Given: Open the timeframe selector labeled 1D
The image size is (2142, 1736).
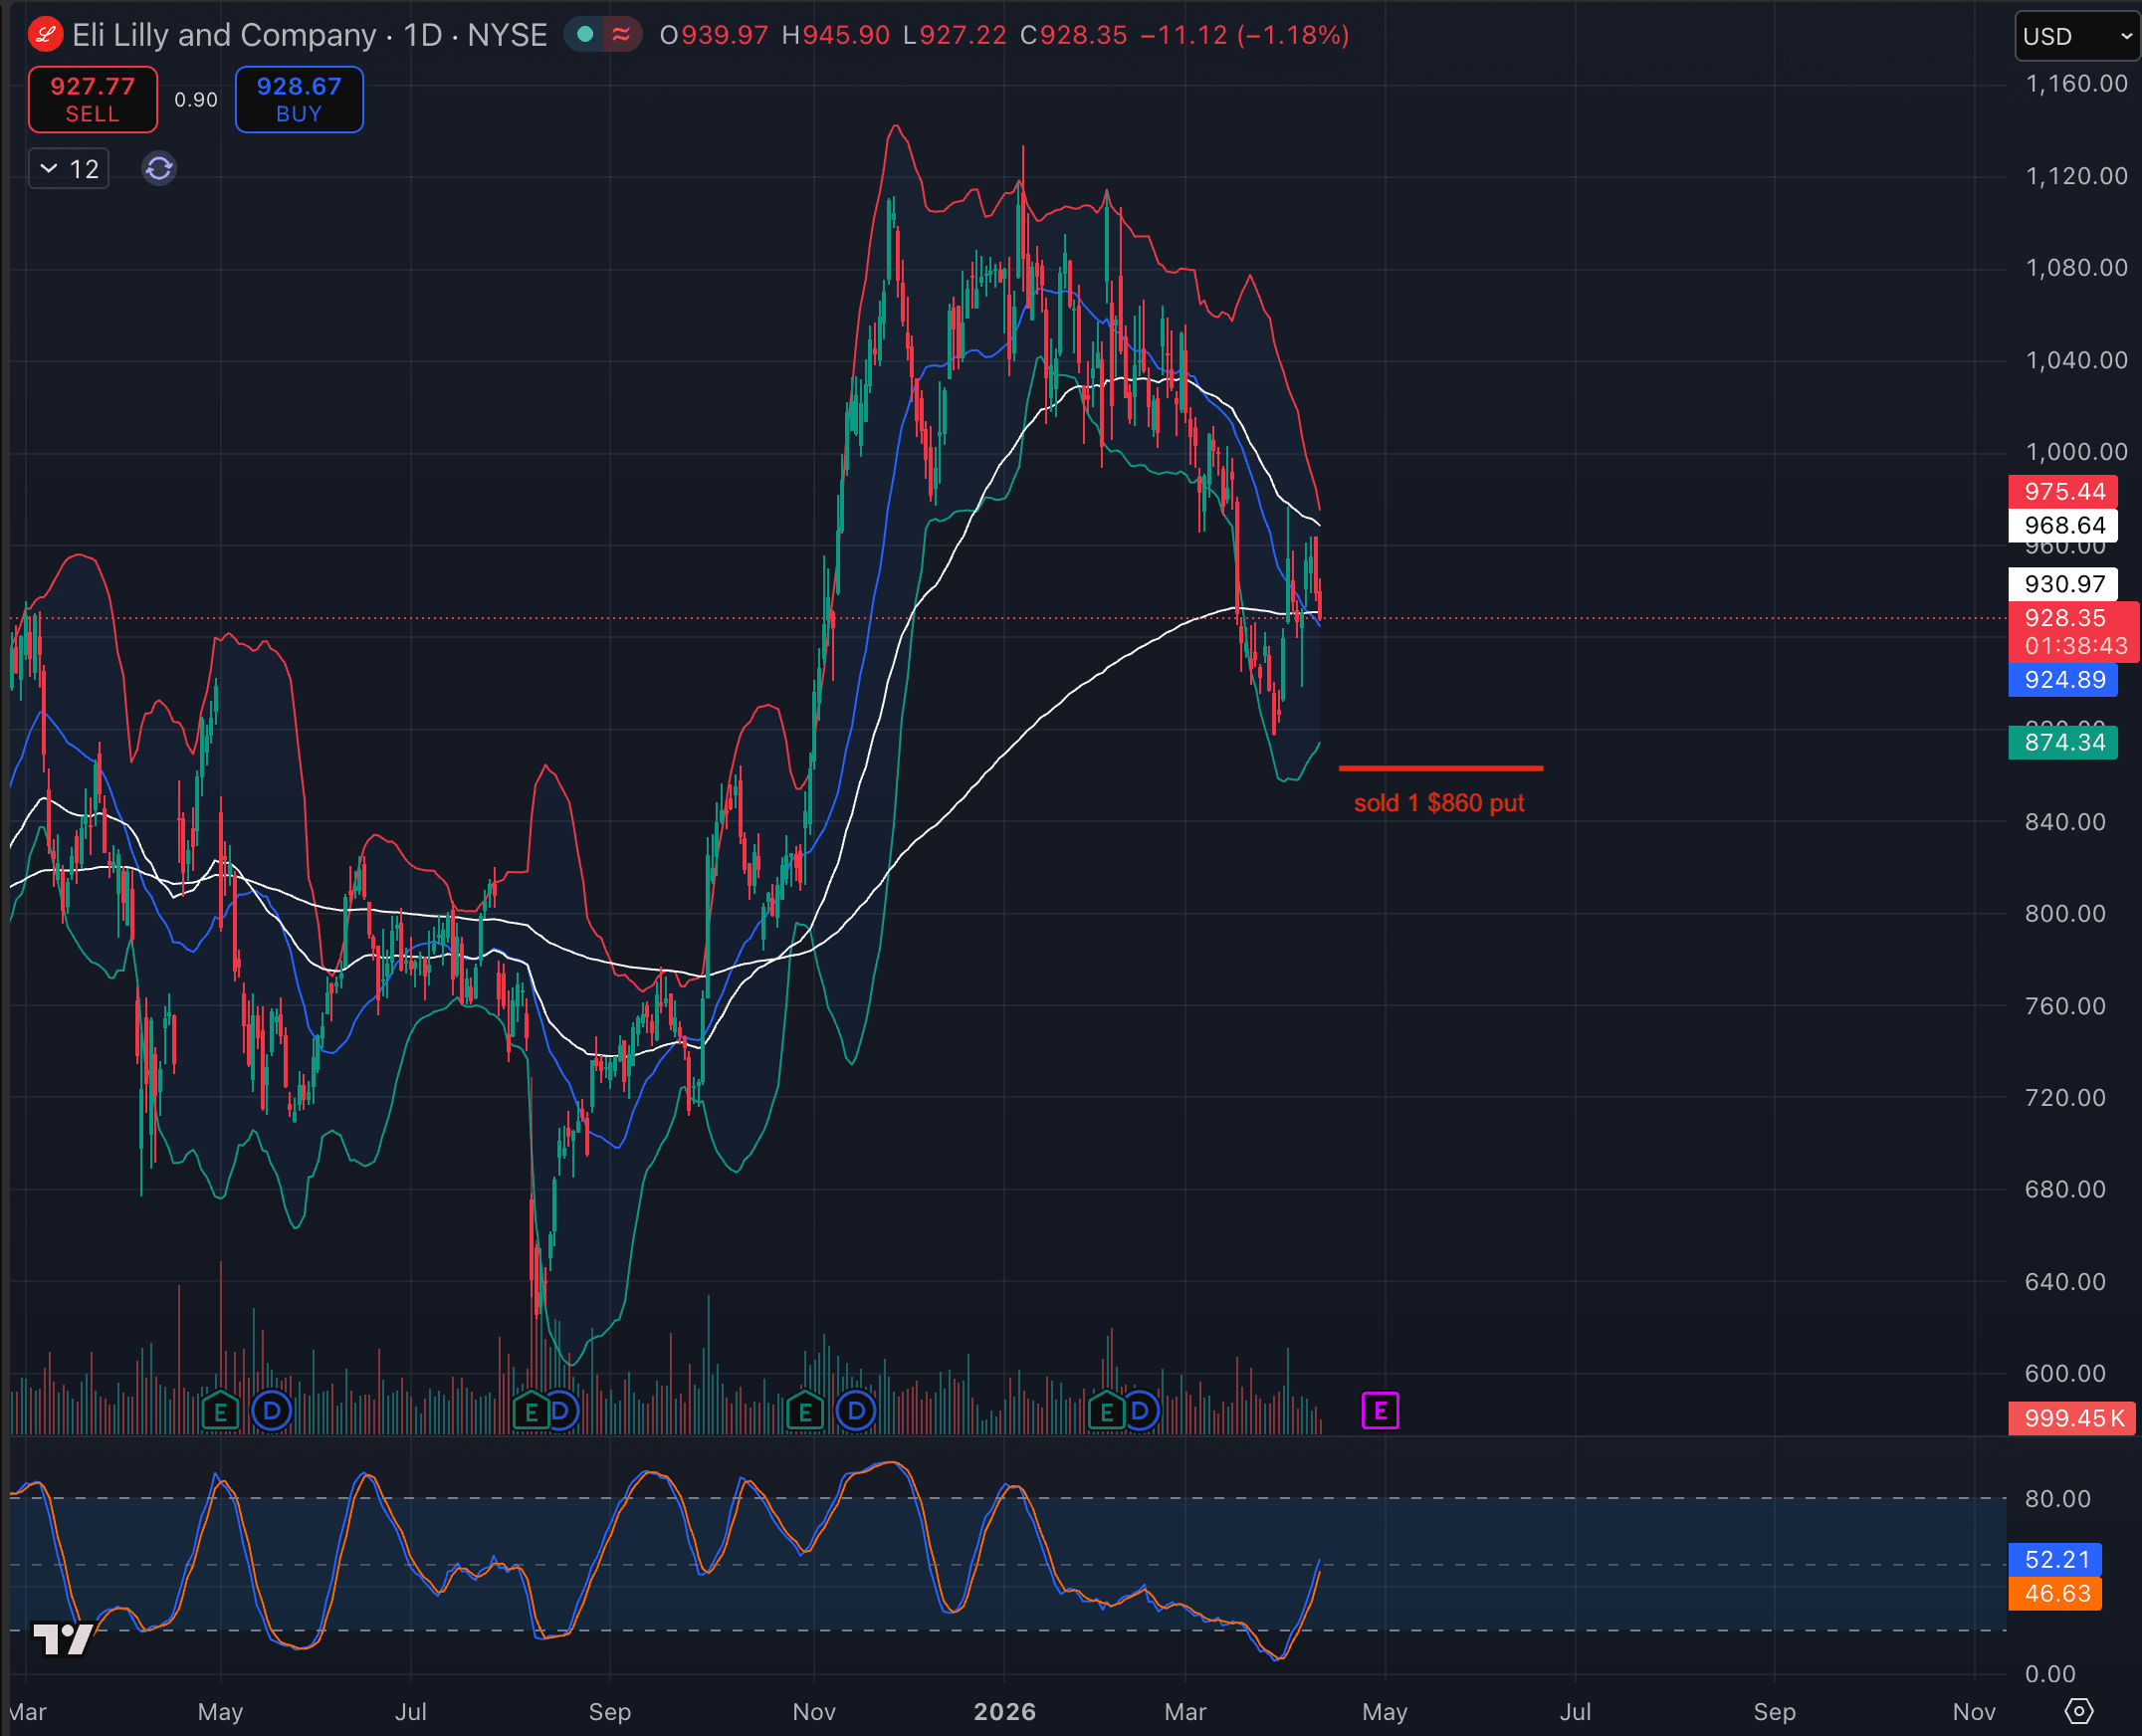Looking at the screenshot, I should (x=425, y=34).
